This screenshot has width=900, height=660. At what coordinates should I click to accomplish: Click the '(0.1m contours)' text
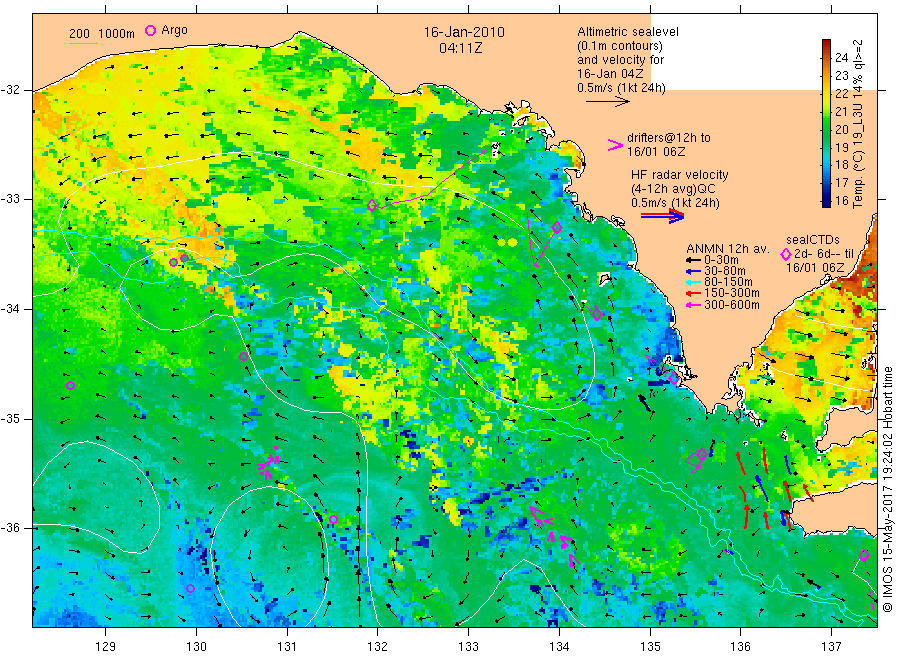tap(619, 46)
